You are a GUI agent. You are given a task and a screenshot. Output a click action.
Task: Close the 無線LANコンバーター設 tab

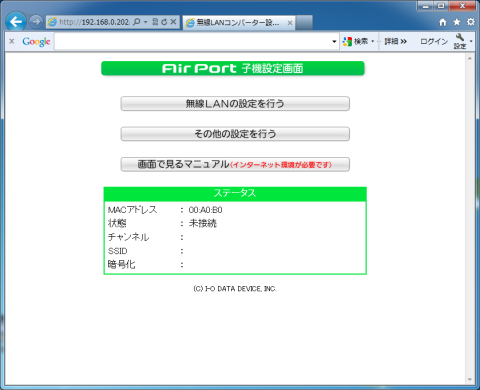tap(290, 23)
